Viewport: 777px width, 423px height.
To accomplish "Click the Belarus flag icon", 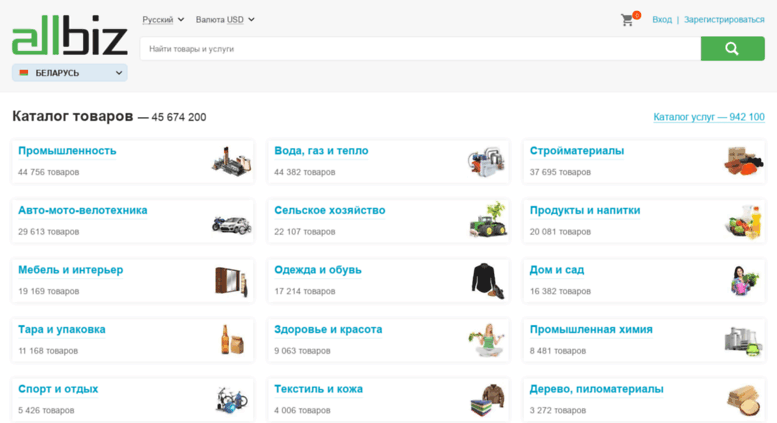I will (24, 73).
